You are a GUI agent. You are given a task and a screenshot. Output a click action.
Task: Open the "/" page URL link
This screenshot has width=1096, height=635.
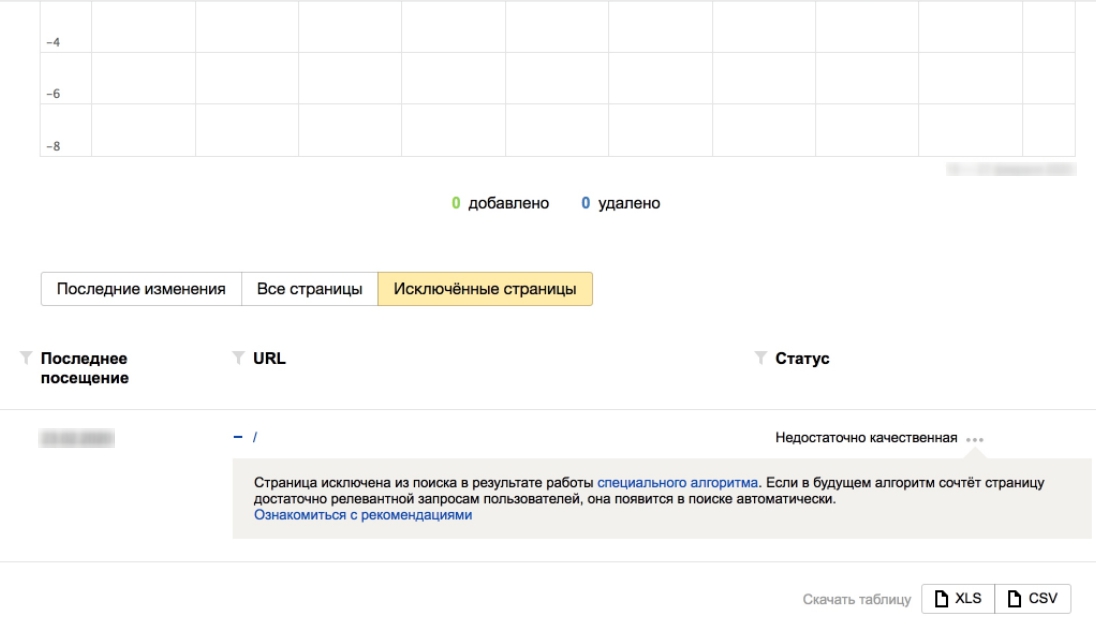pos(255,437)
